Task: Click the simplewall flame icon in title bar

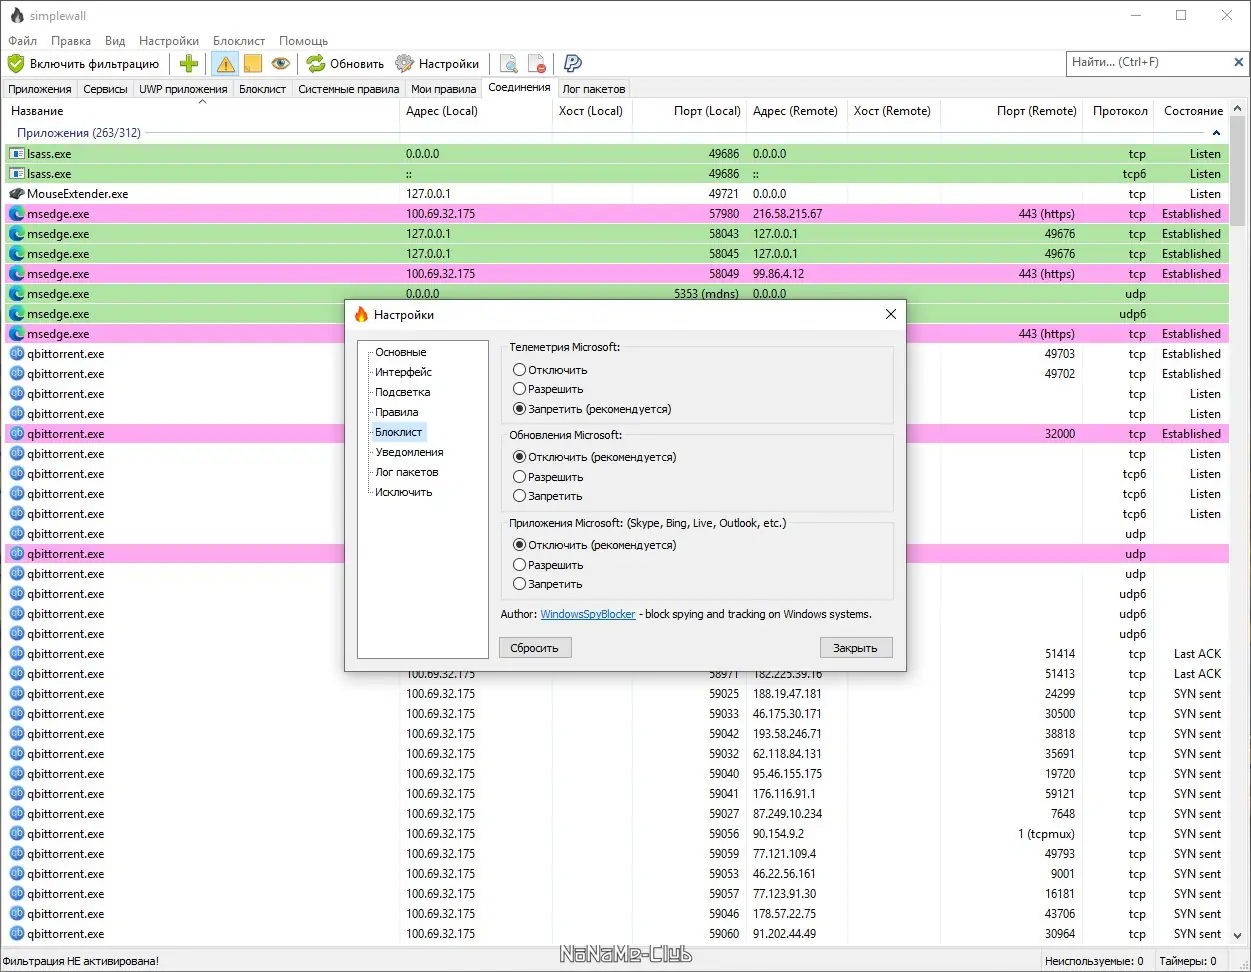Action: point(17,15)
